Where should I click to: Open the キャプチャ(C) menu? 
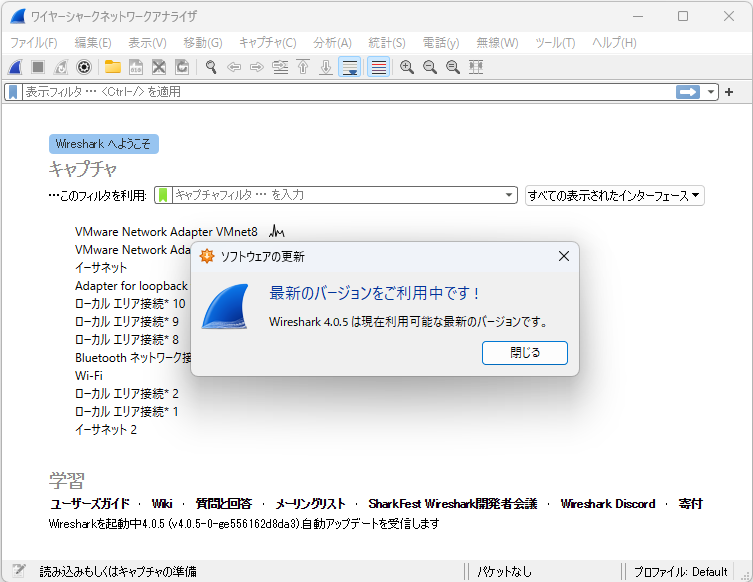pos(267,43)
